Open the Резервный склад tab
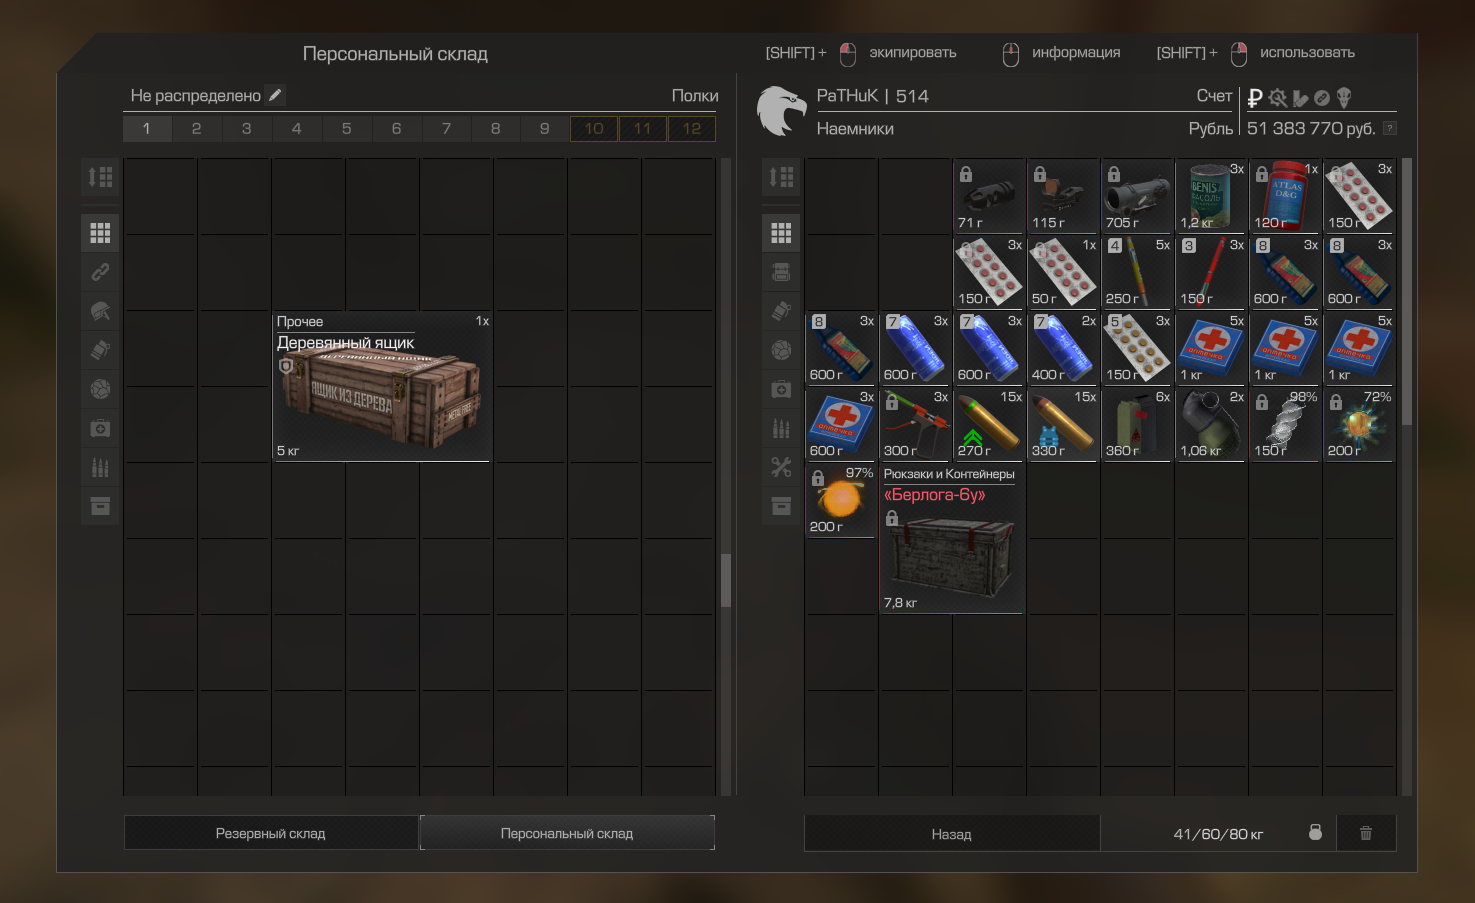 [x=270, y=833]
